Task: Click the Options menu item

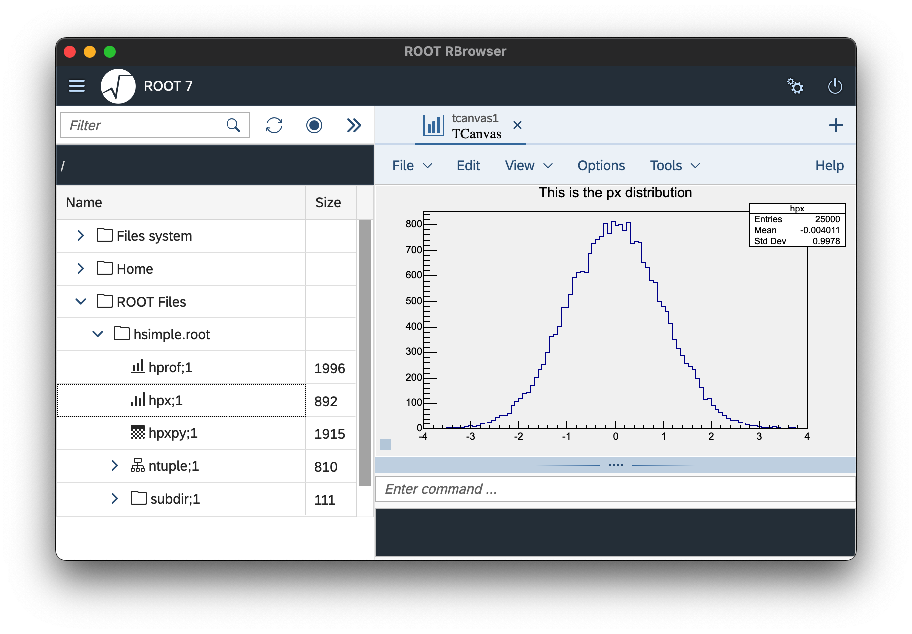Action: 601,166
